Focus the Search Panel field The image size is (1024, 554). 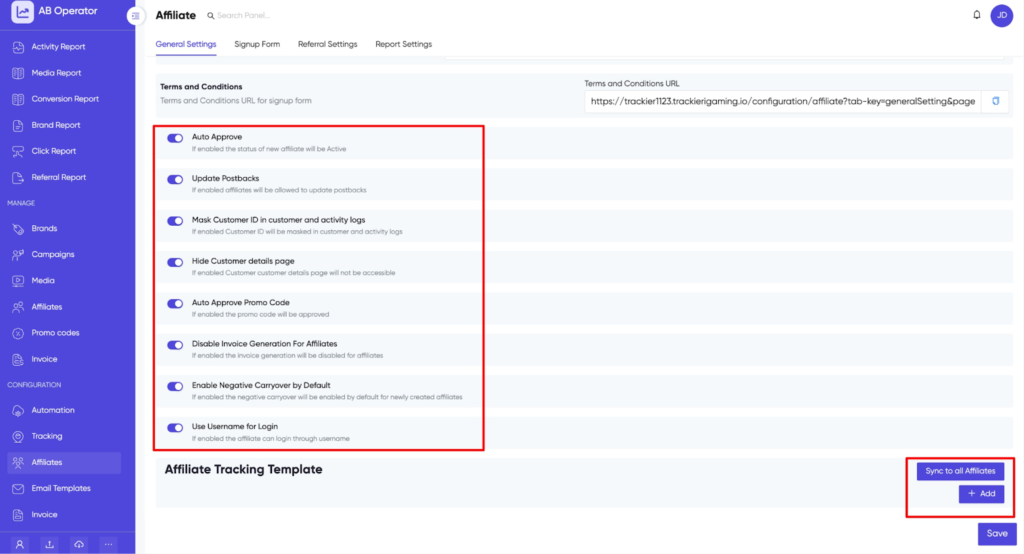tap(244, 16)
